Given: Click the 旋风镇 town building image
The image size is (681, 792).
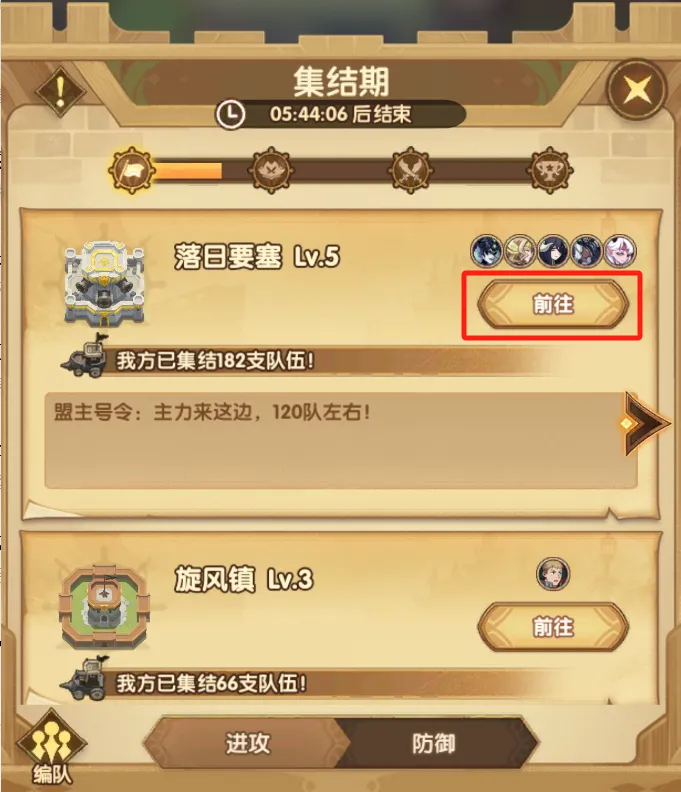Looking at the screenshot, I should pyautogui.click(x=104, y=608).
